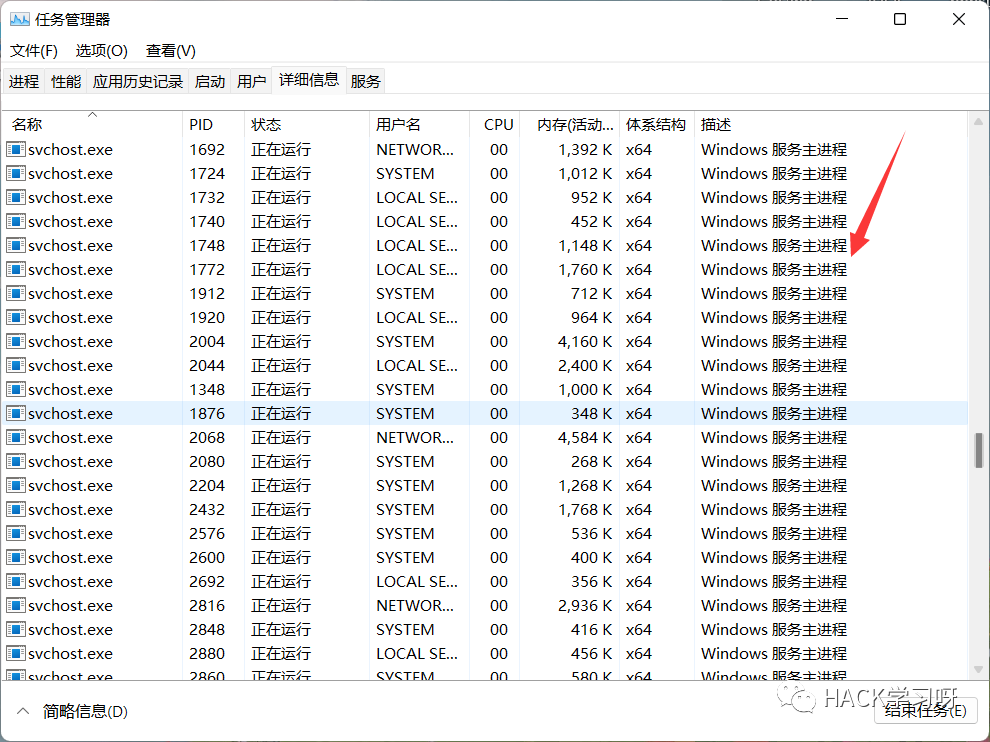
Task: Click icon of svchost.exe PID 2004
Action: click(x=16, y=342)
